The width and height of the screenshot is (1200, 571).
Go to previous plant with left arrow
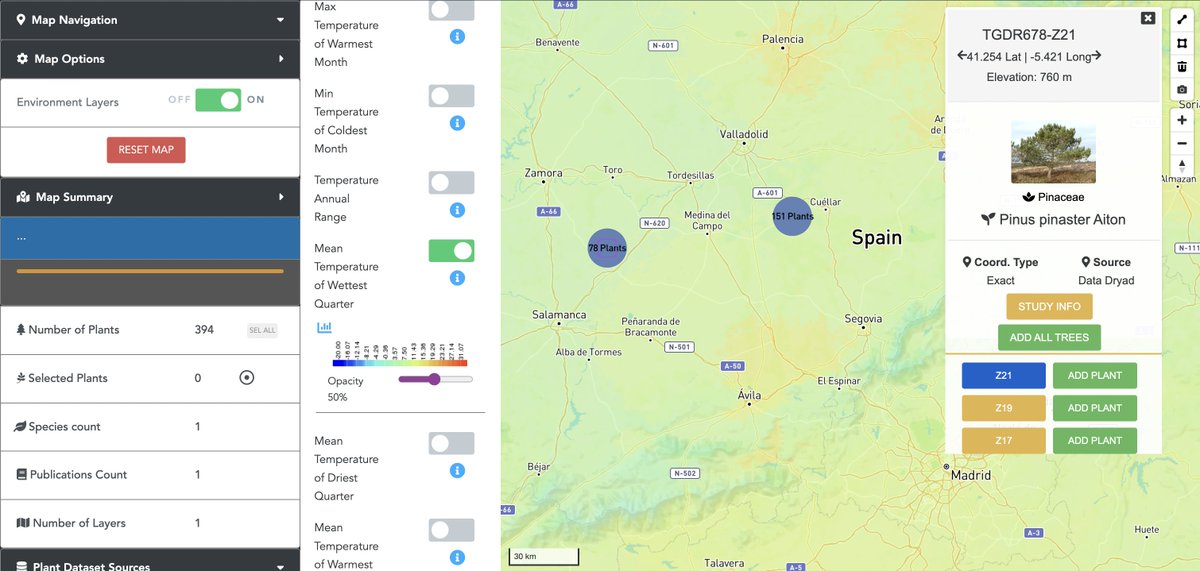point(962,56)
